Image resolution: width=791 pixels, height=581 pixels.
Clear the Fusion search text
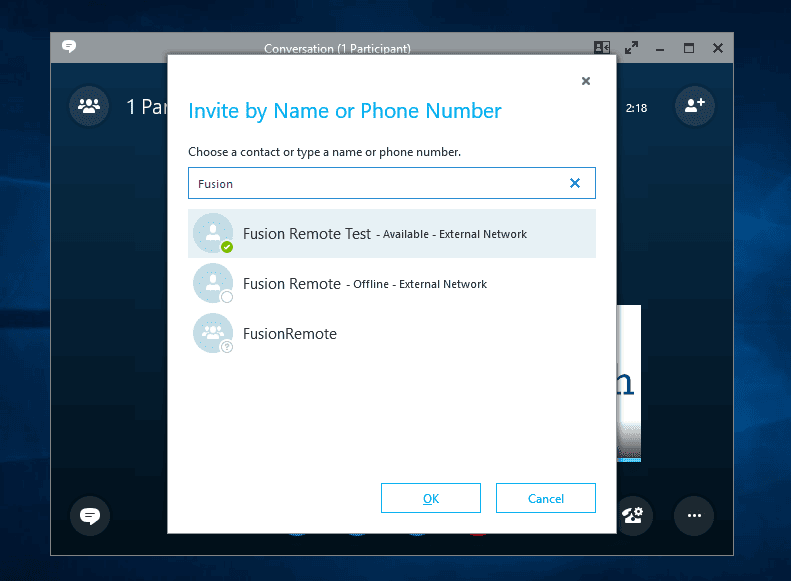(575, 183)
